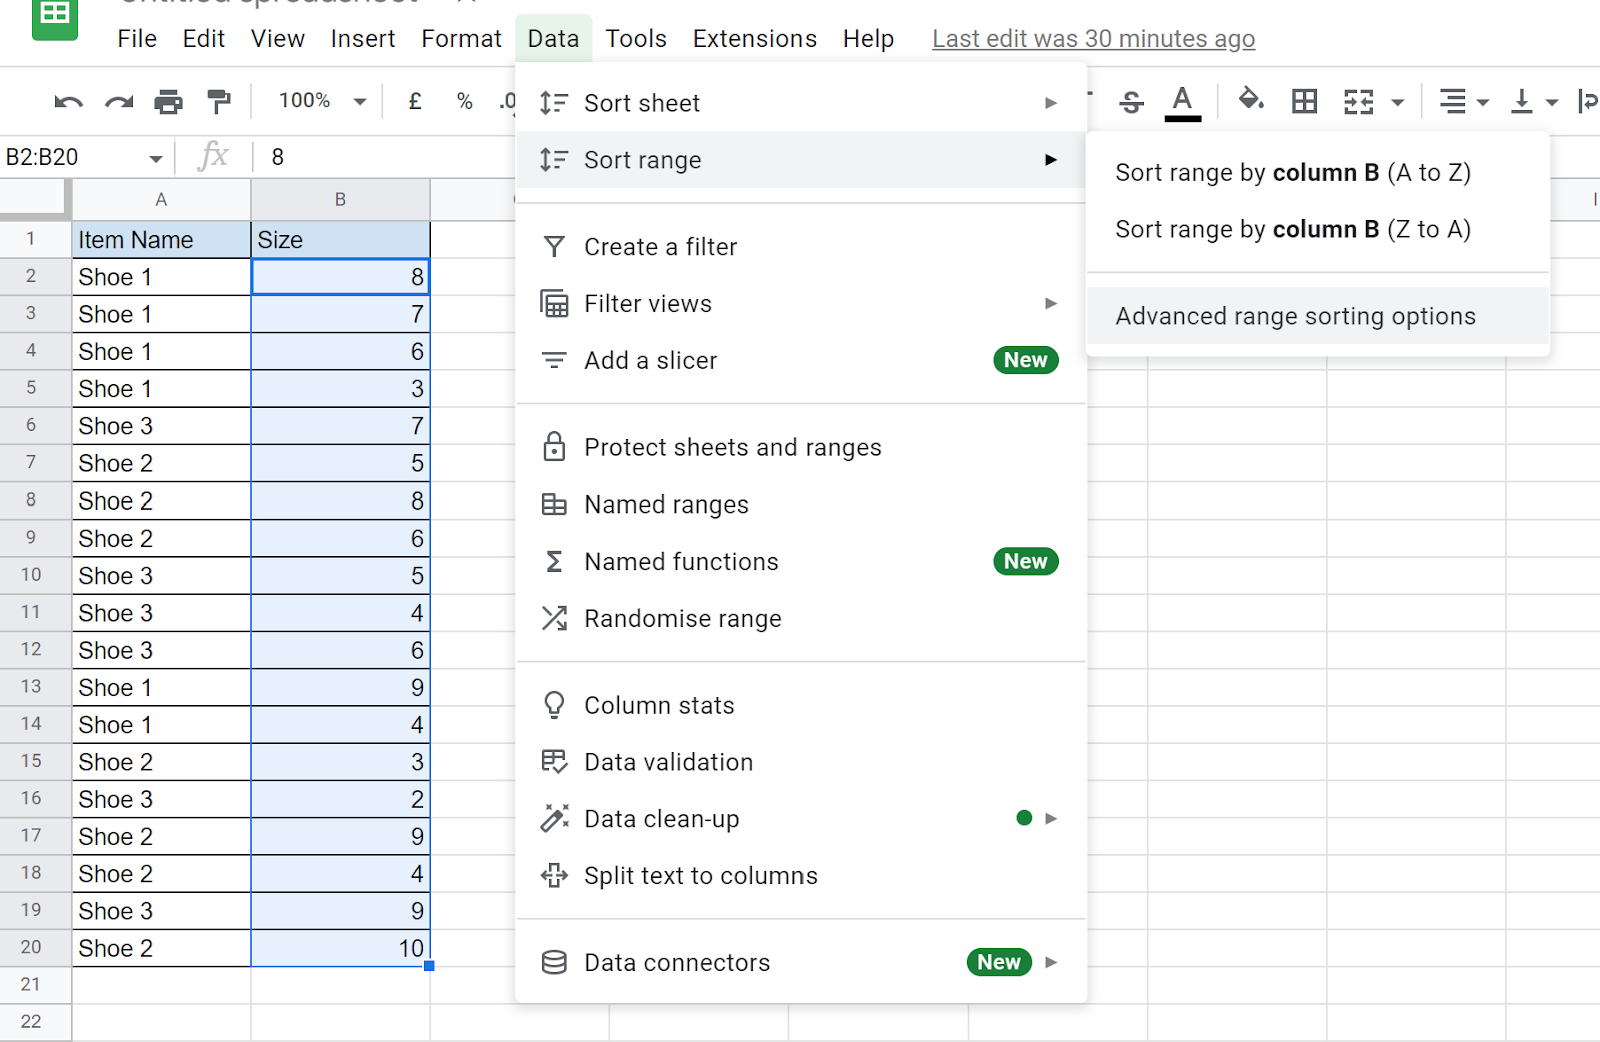This screenshot has height=1042, width=1600.
Task: Open the fill colour tool
Action: click(x=1251, y=100)
